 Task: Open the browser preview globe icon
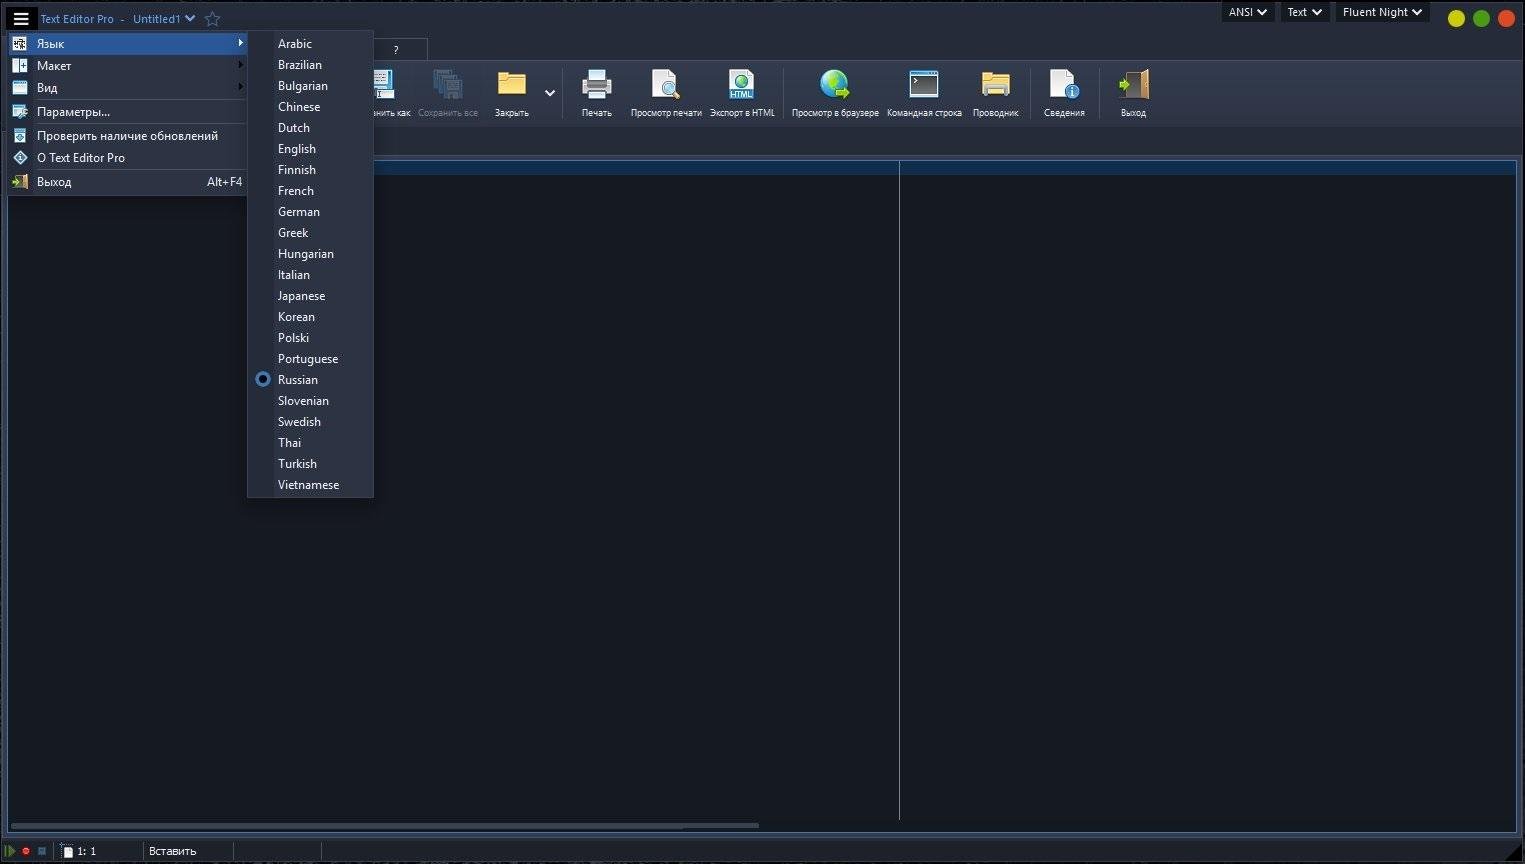pos(834,86)
